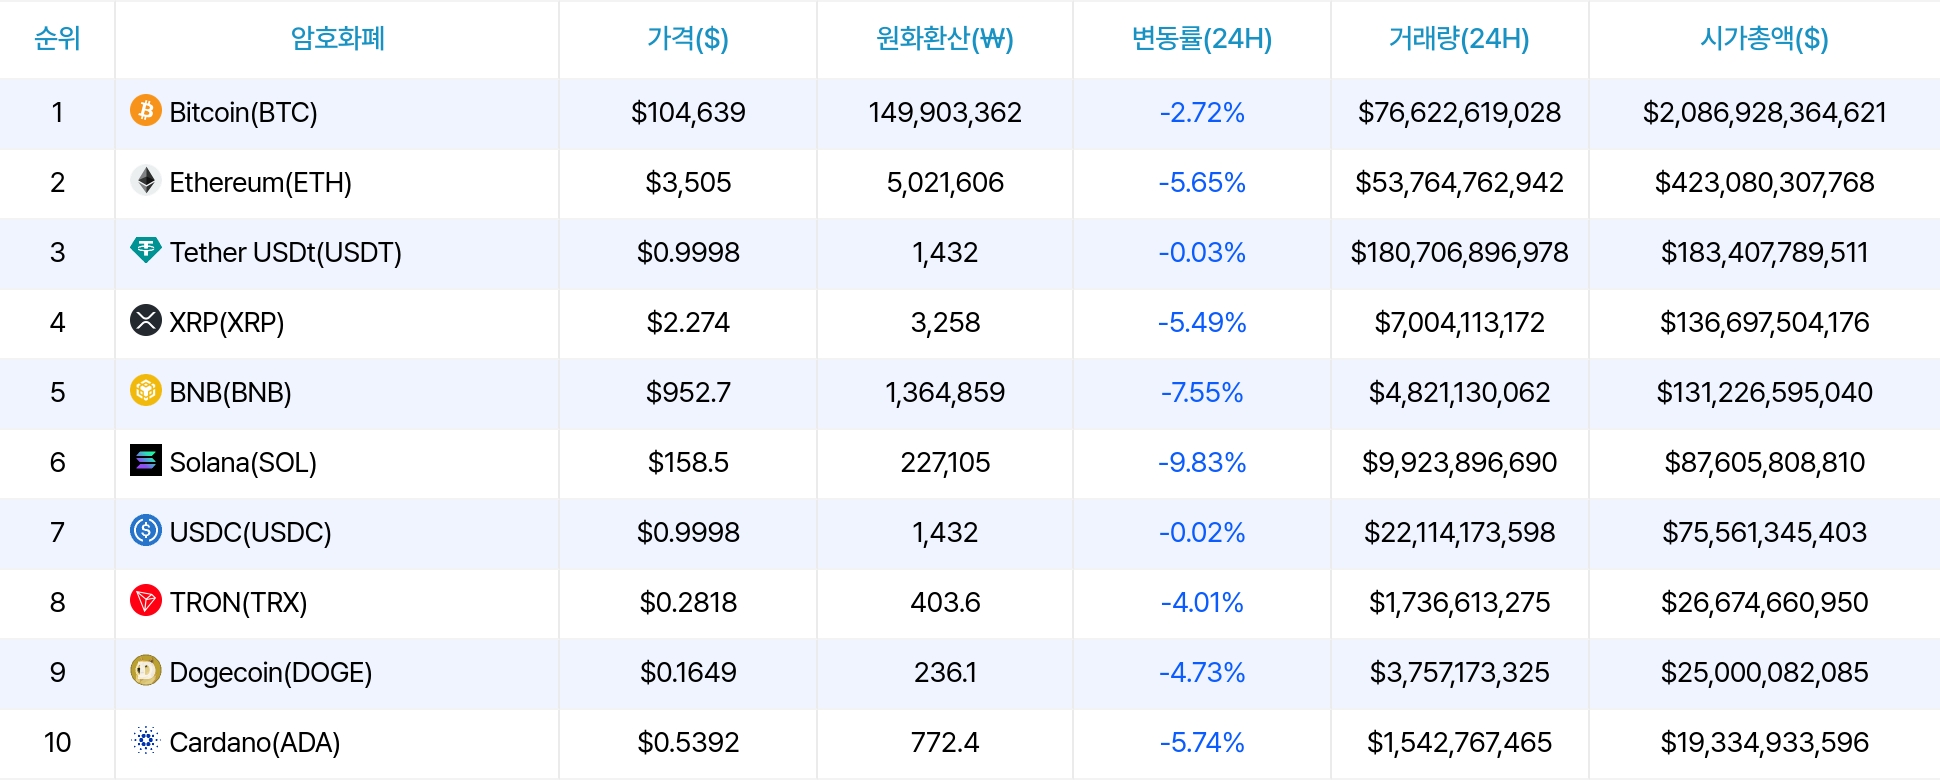The width and height of the screenshot is (1940, 780).
Task: Click the Cardano logo icon
Action: [x=146, y=740]
